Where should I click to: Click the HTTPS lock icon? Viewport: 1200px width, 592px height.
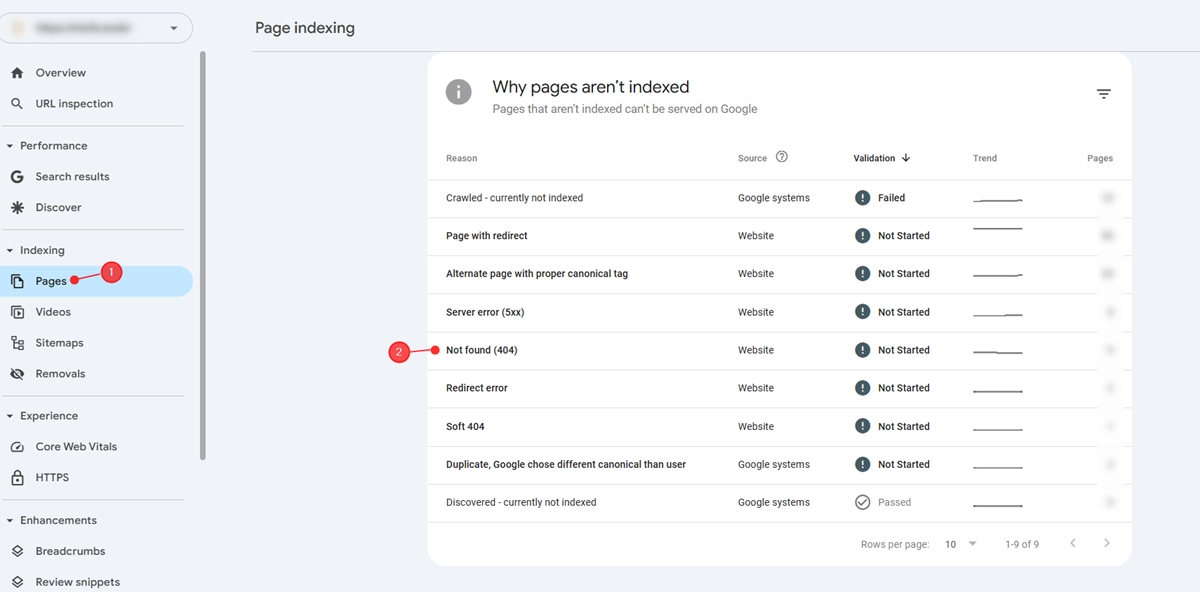[17, 478]
